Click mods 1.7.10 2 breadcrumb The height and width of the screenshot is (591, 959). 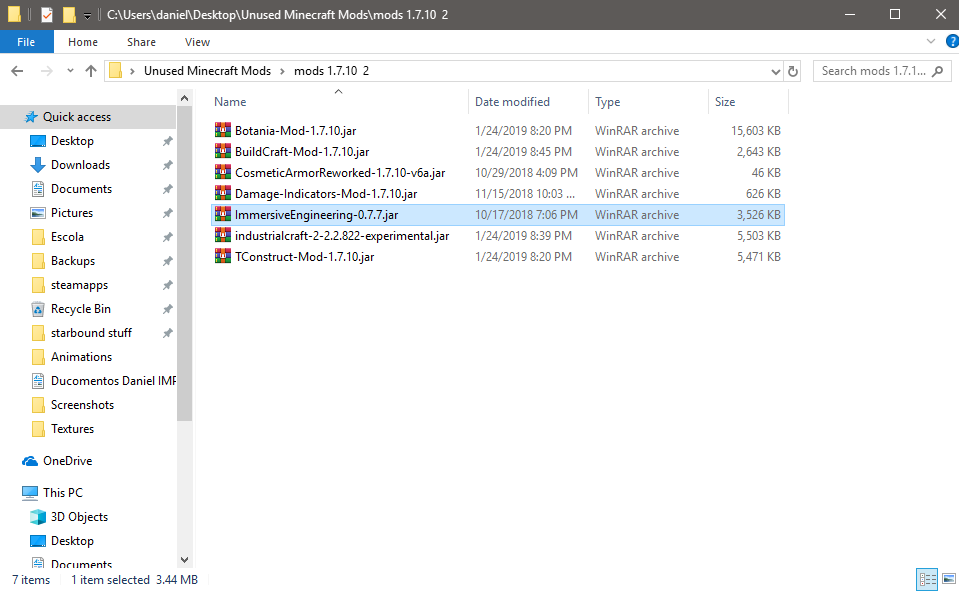tap(331, 71)
